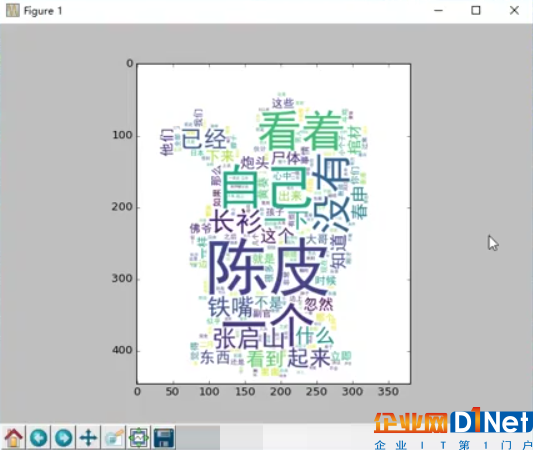Click the word 没有 in word cloud
This screenshot has width=533, height=450.
point(331,194)
